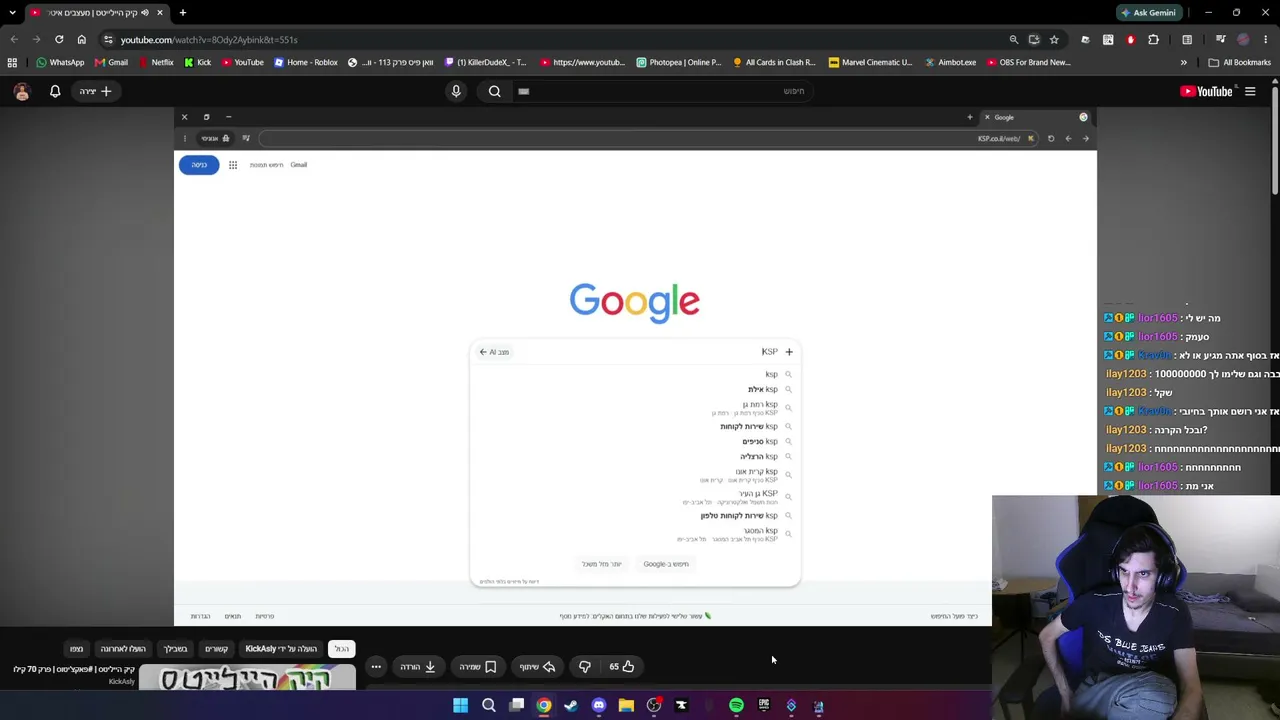Image resolution: width=1280 pixels, height=720 pixels.
Task: Share the video with the share button
Action: (x=537, y=667)
